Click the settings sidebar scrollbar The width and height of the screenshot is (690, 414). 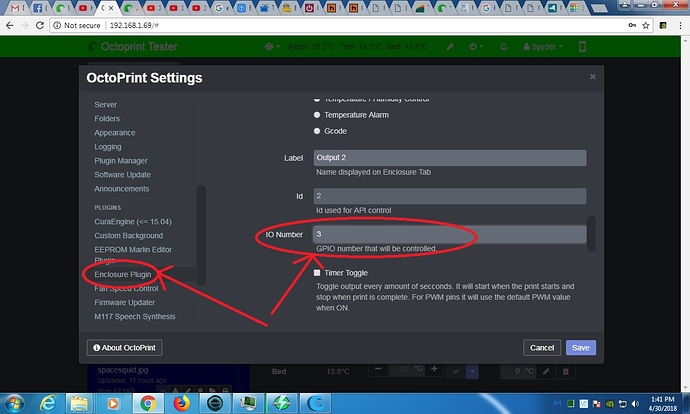point(201,235)
